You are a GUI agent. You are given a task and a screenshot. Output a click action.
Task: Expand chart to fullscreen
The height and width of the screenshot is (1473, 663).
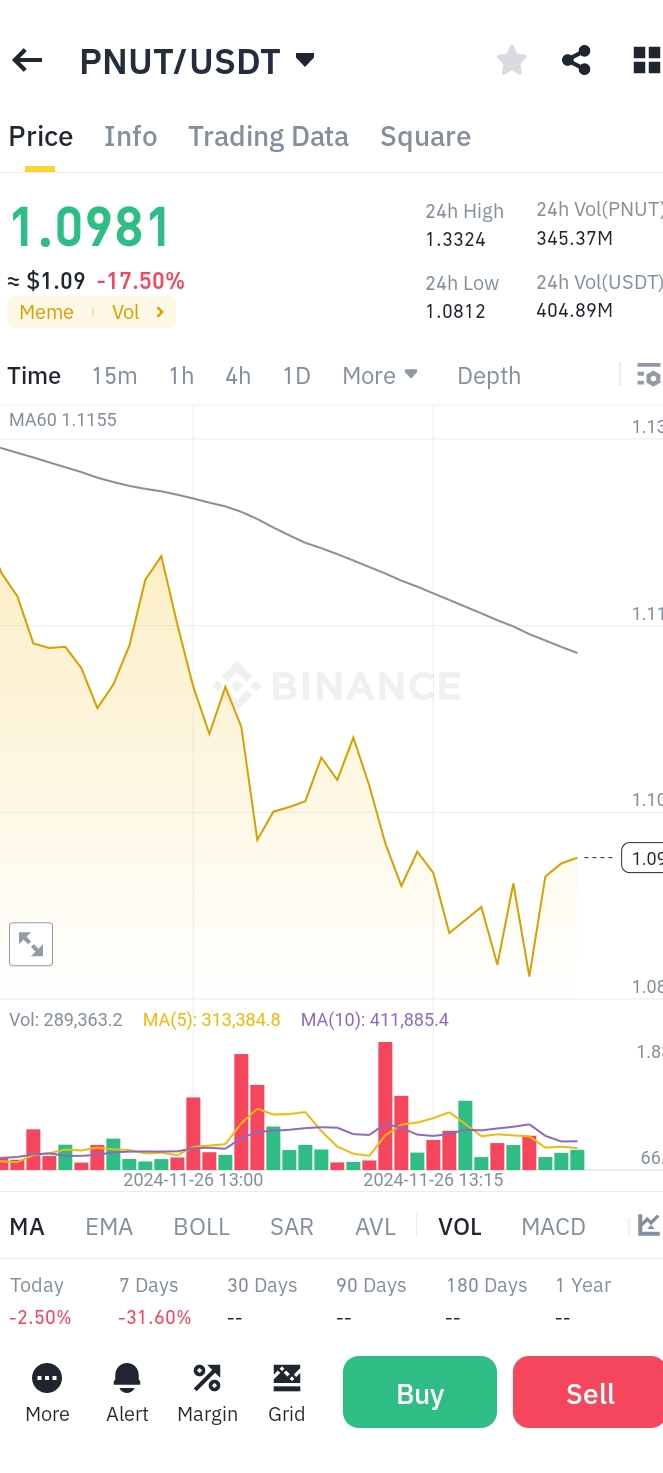(31, 944)
